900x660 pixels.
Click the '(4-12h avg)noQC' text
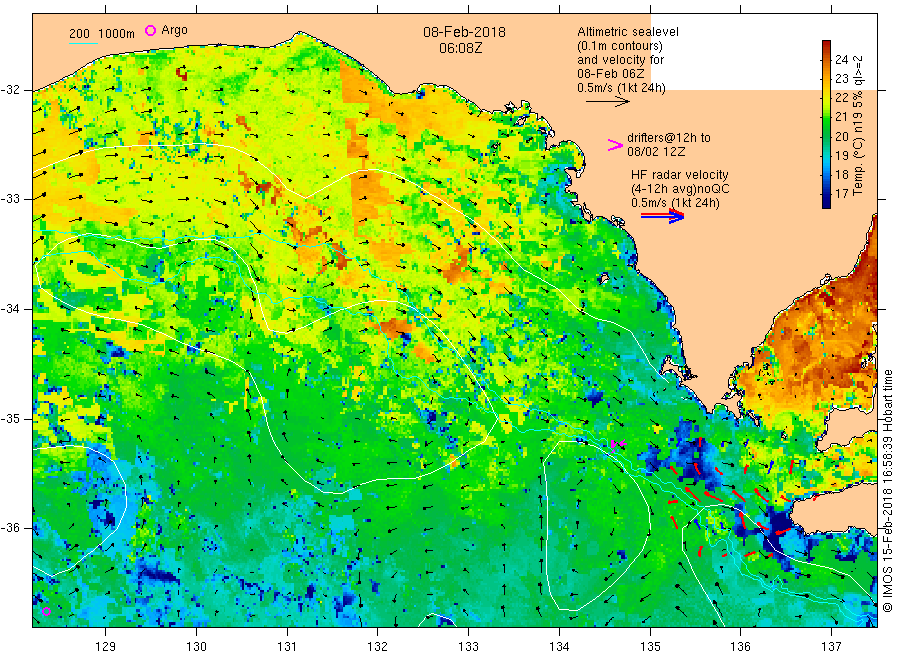coord(680,189)
